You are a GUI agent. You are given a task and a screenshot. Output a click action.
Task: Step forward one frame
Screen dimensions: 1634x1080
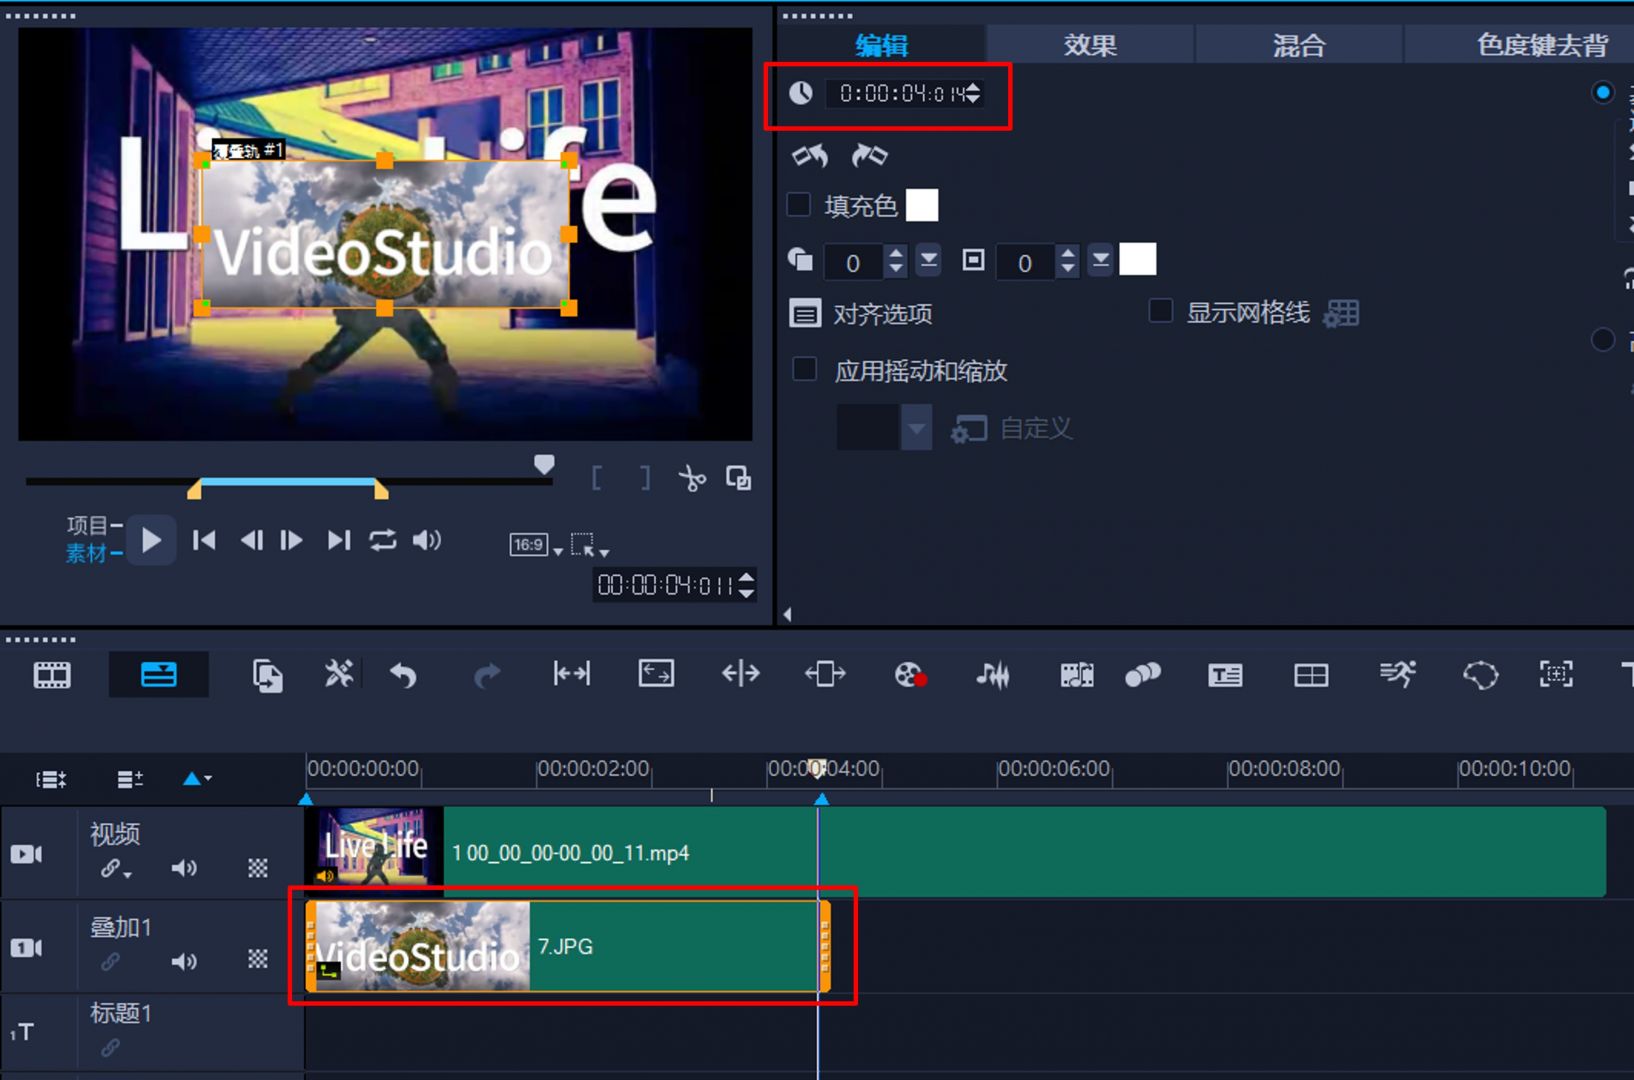[x=291, y=541]
